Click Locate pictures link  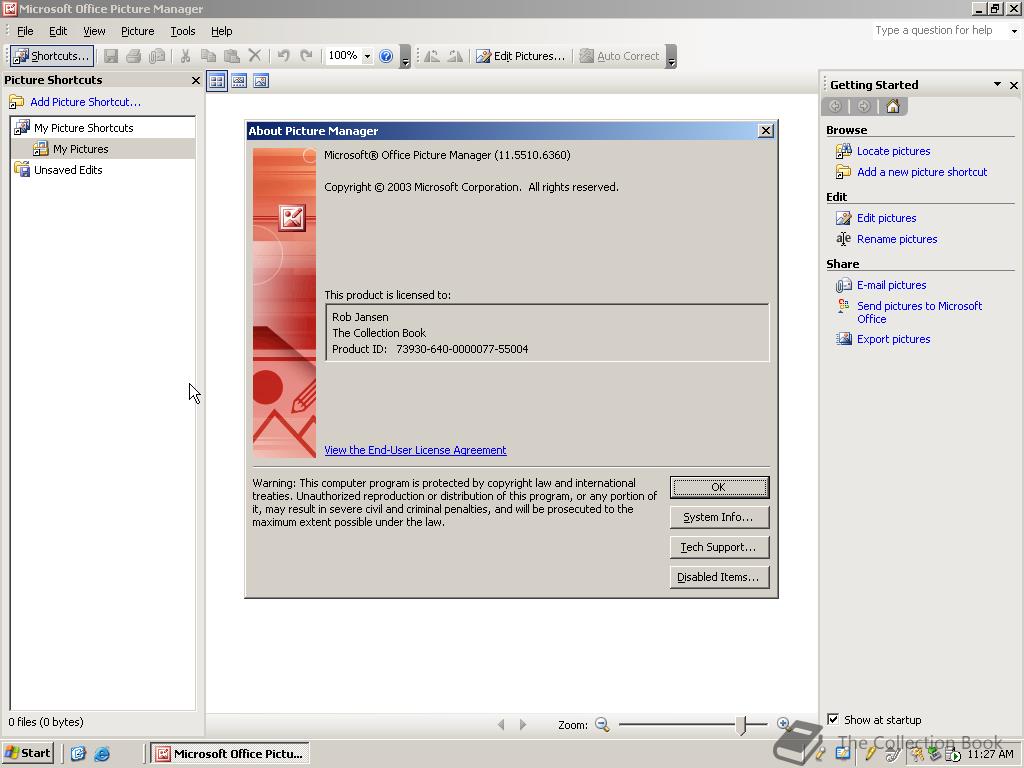click(893, 151)
